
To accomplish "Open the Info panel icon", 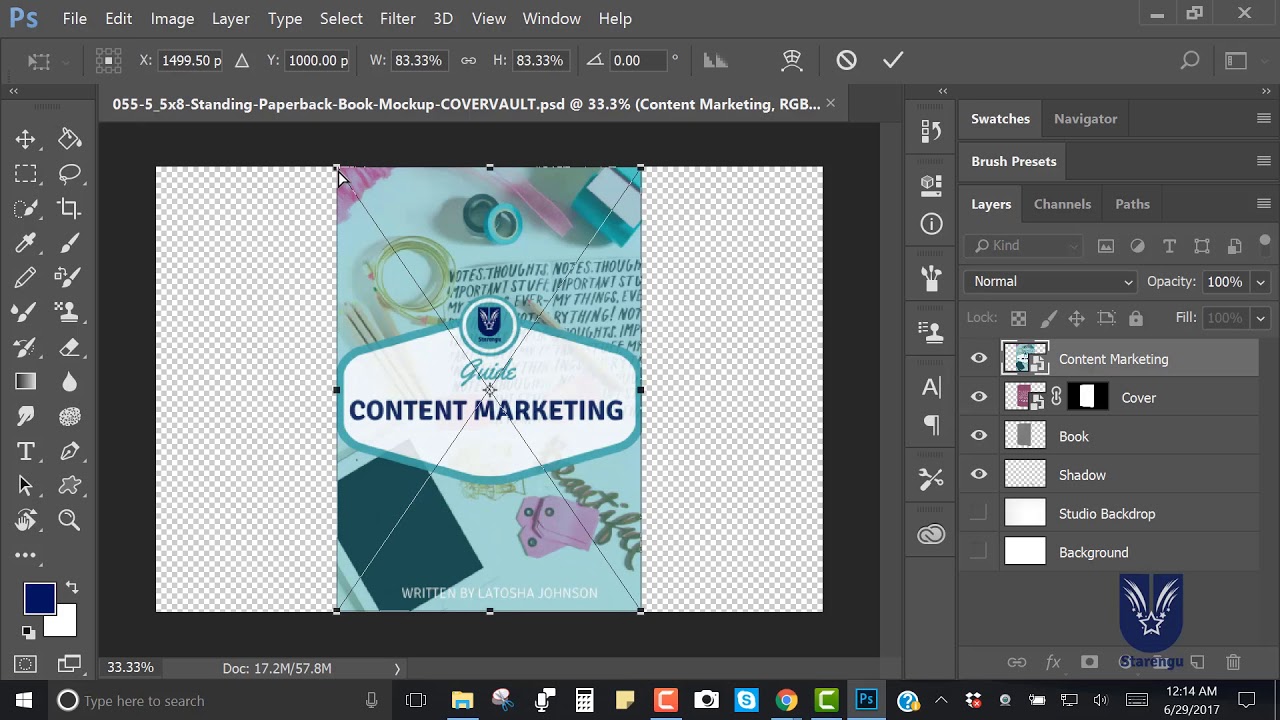I will pyautogui.click(x=931, y=224).
